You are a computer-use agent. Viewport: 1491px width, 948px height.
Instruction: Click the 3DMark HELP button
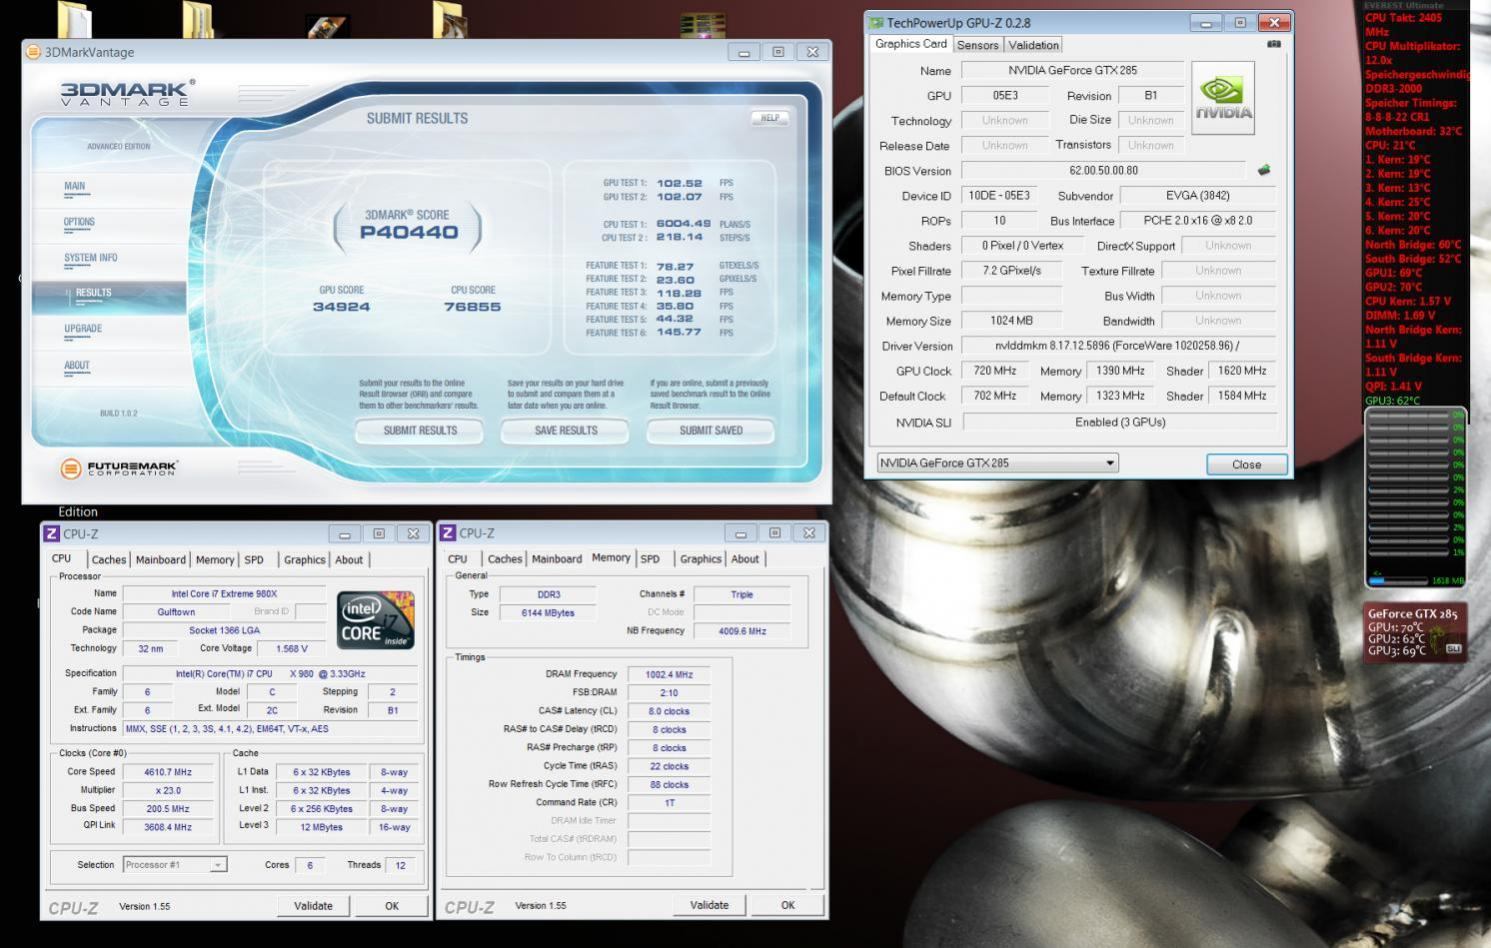770,118
